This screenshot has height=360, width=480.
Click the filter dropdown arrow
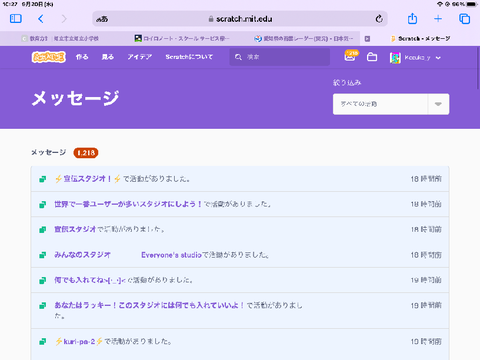[438, 104]
